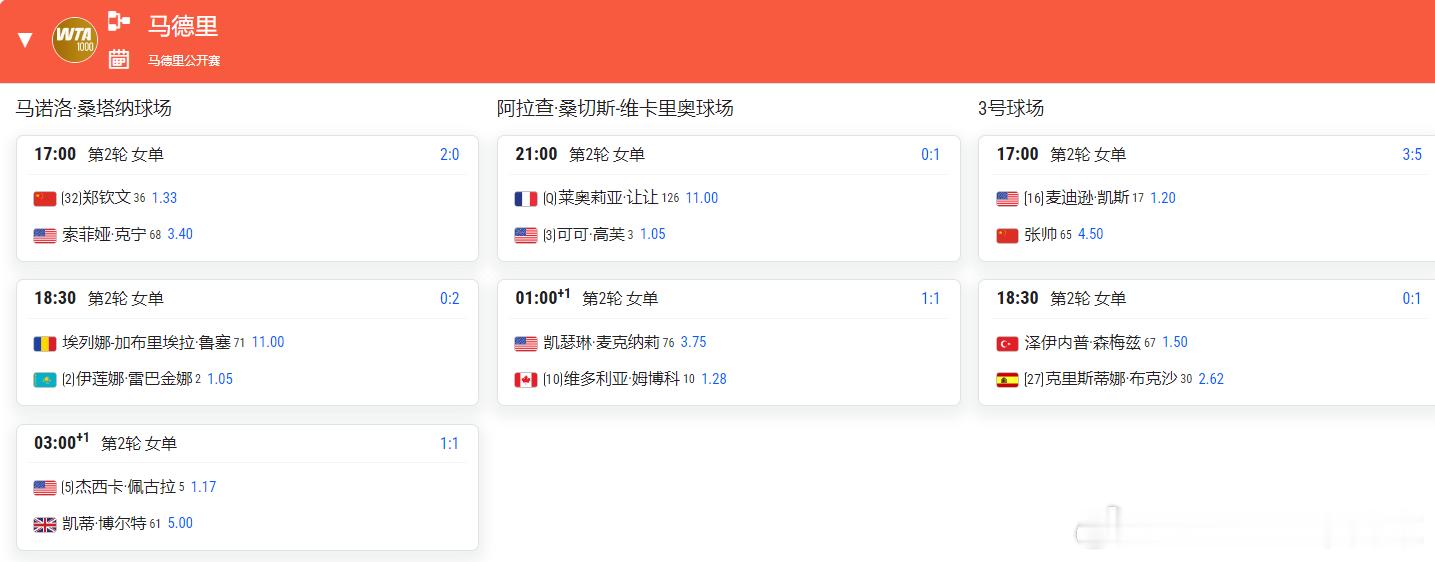Click UK flag beside 凯蒂·博尔特

(45, 524)
